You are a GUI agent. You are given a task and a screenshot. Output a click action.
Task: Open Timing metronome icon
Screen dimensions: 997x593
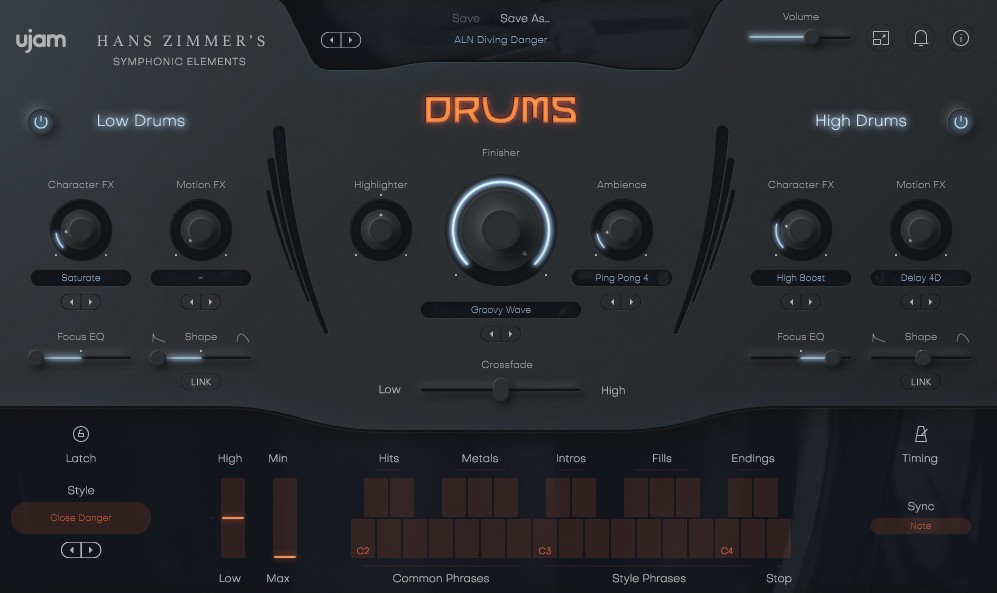921,434
